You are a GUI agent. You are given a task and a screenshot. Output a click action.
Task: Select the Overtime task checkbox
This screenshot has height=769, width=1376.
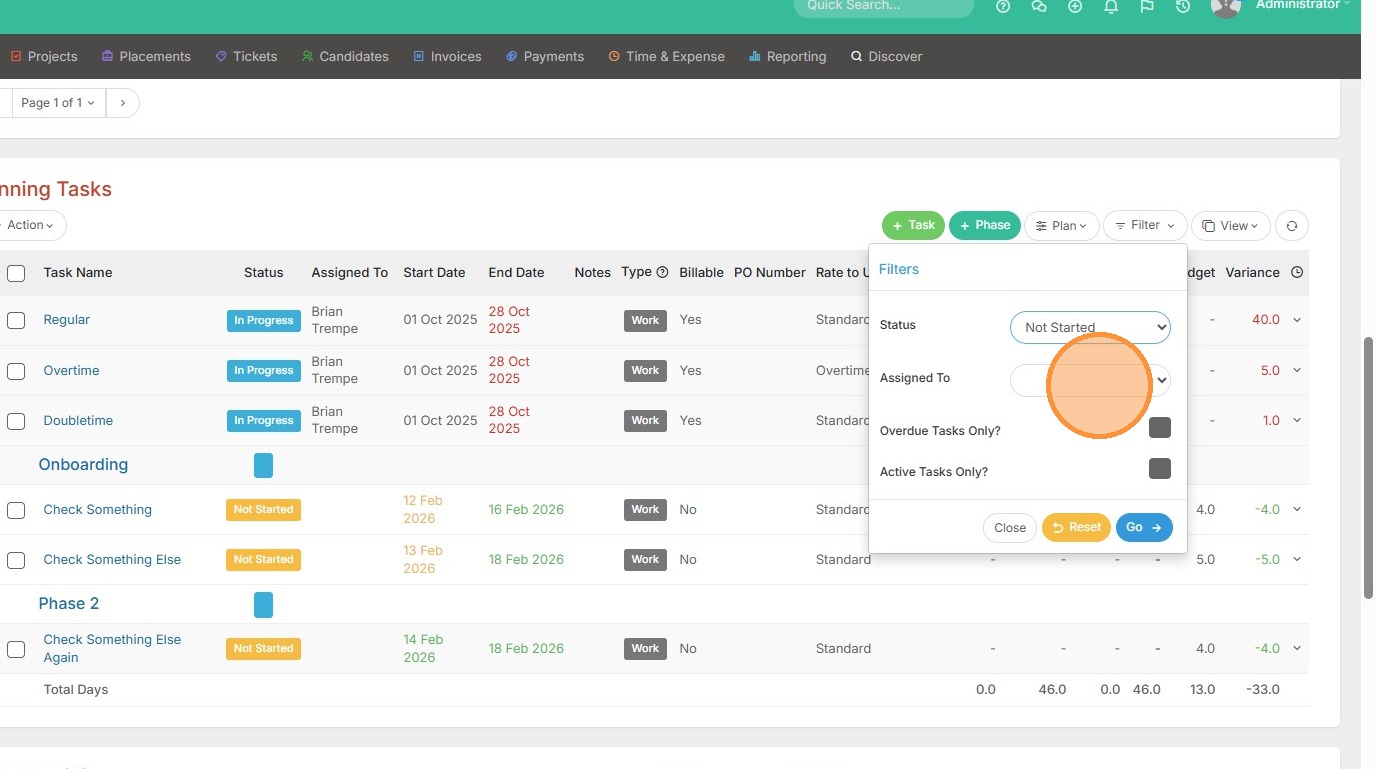(x=16, y=371)
